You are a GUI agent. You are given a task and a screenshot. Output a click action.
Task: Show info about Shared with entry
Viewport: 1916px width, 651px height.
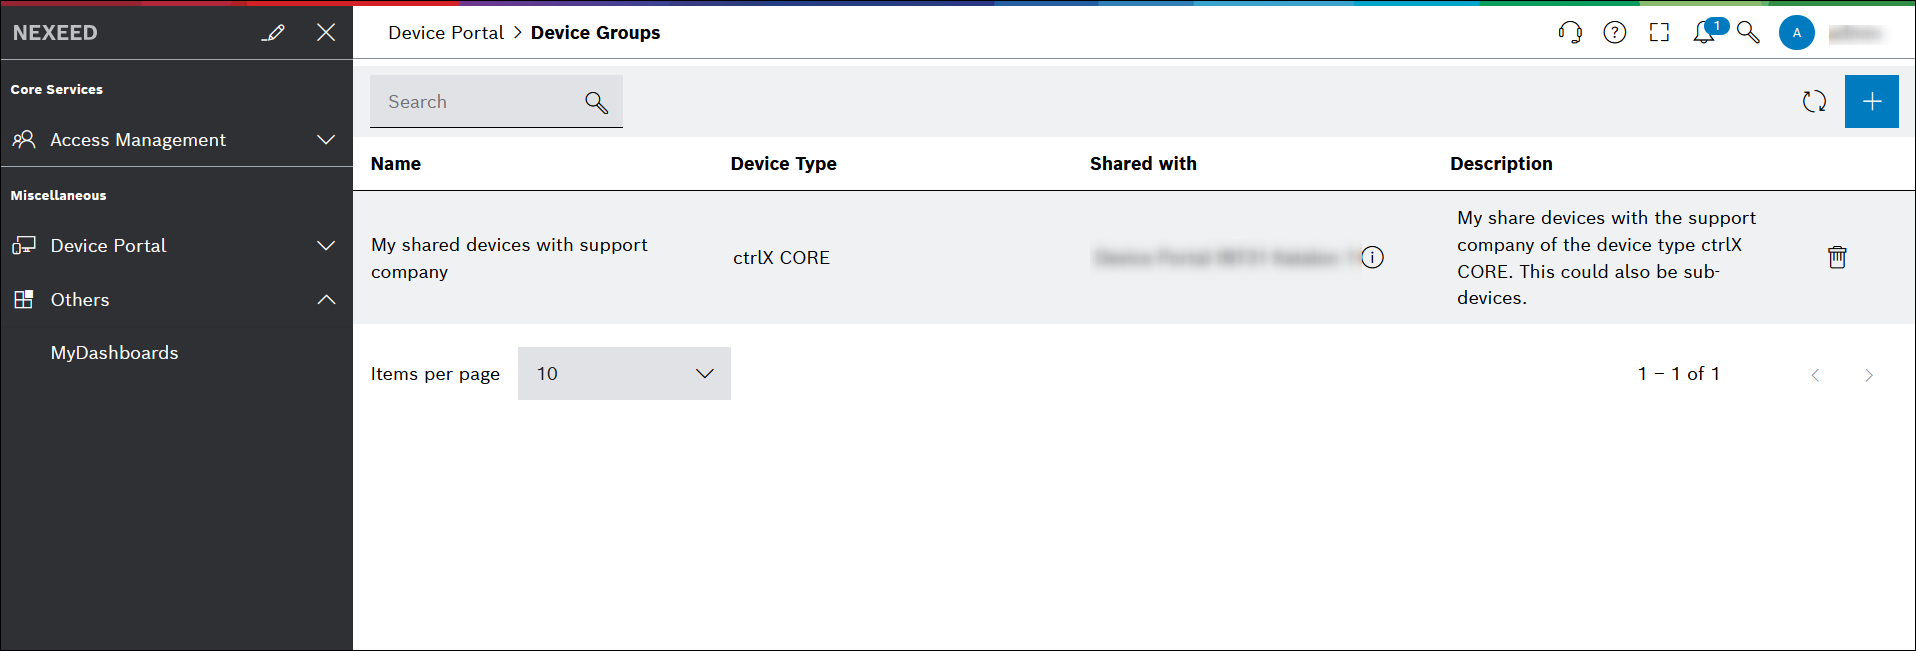point(1373,258)
